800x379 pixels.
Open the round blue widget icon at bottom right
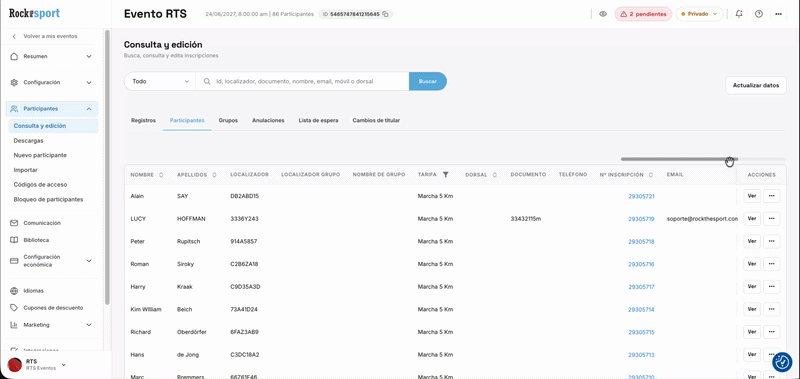(x=781, y=362)
